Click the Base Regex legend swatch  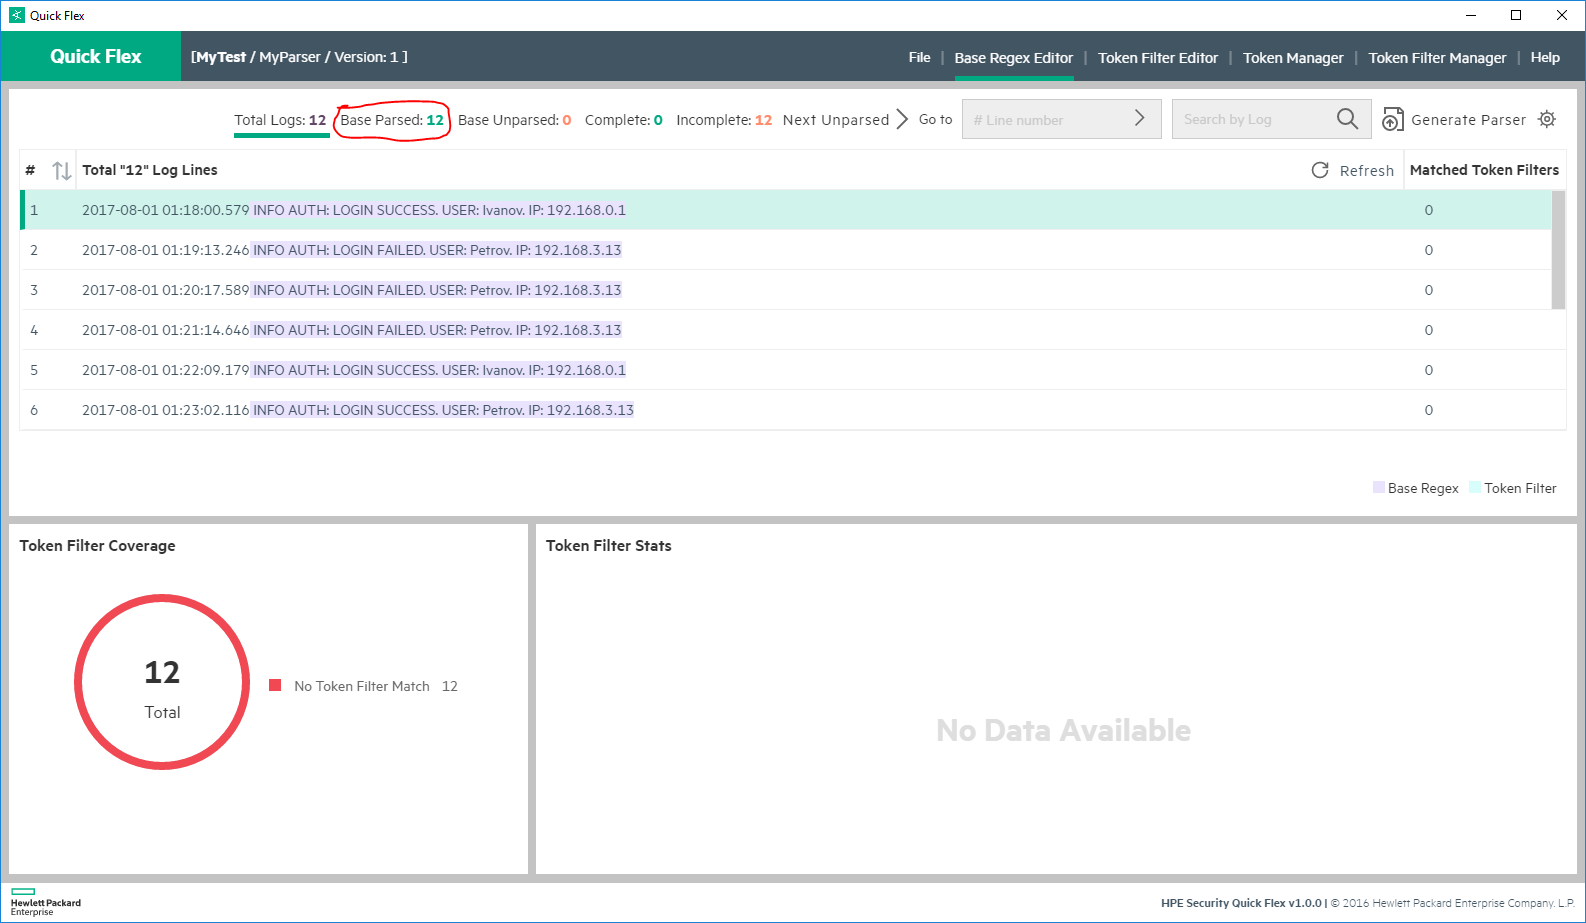point(1379,487)
